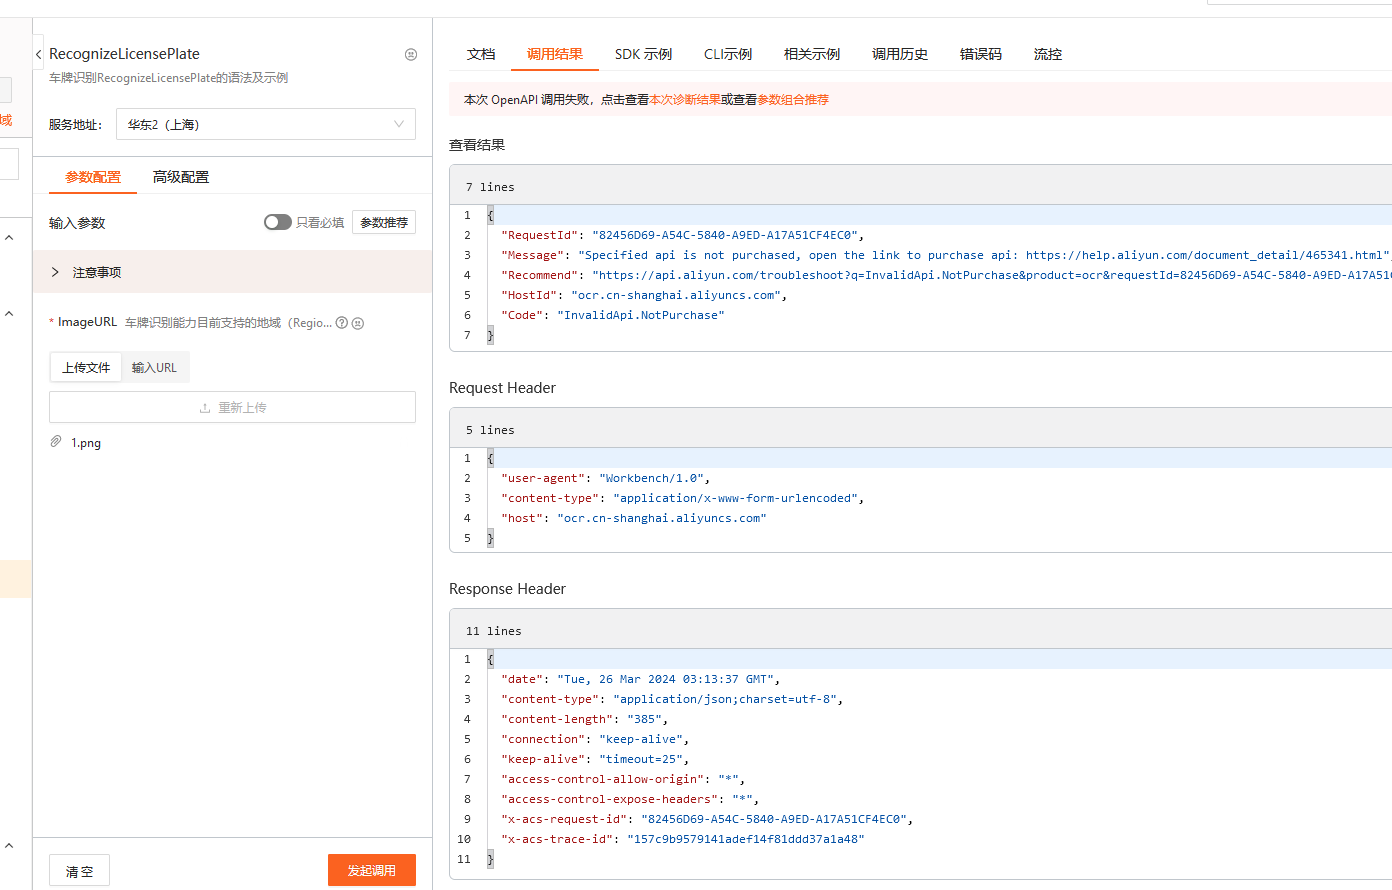This screenshot has height=890, width=1392.
Task: Collapse the middle sidebar group chevron
Action: tap(9, 314)
